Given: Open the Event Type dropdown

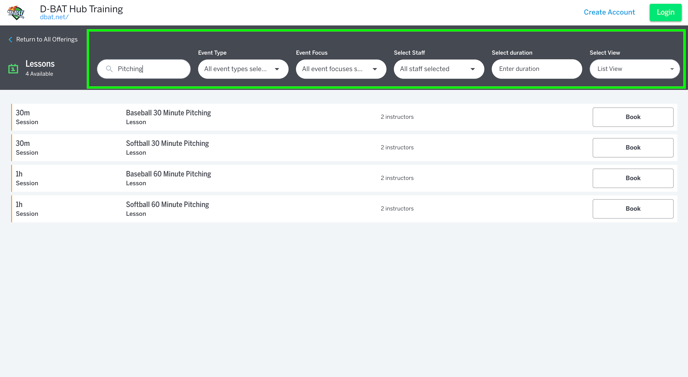Looking at the screenshot, I should (x=243, y=69).
